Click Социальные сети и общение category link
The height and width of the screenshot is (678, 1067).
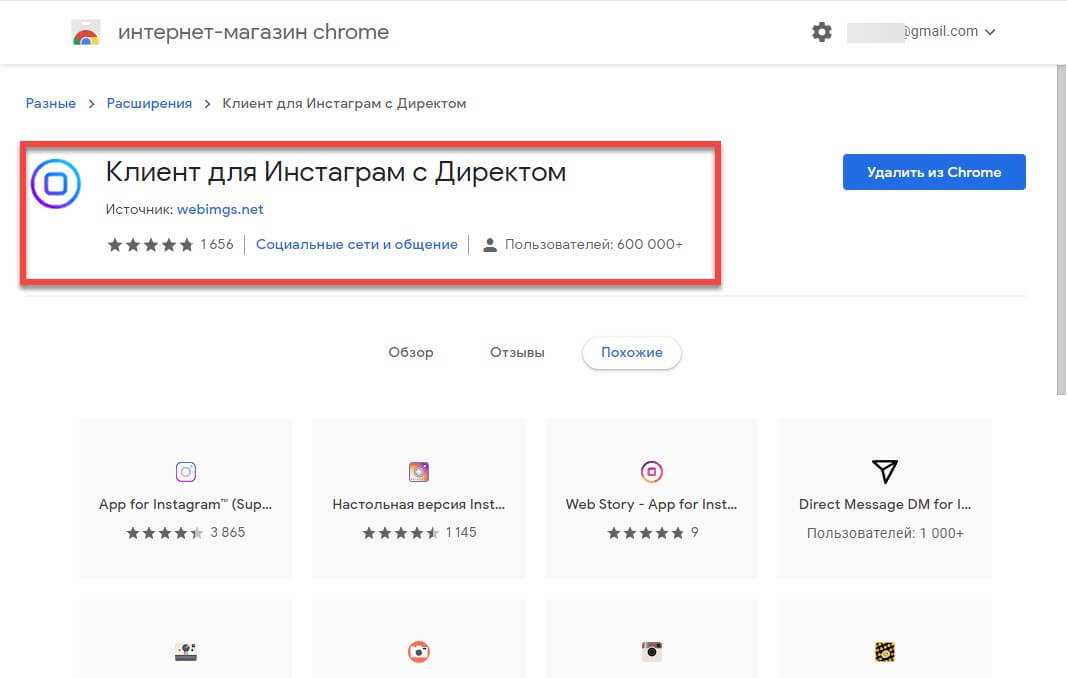pyautogui.click(x=356, y=244)
